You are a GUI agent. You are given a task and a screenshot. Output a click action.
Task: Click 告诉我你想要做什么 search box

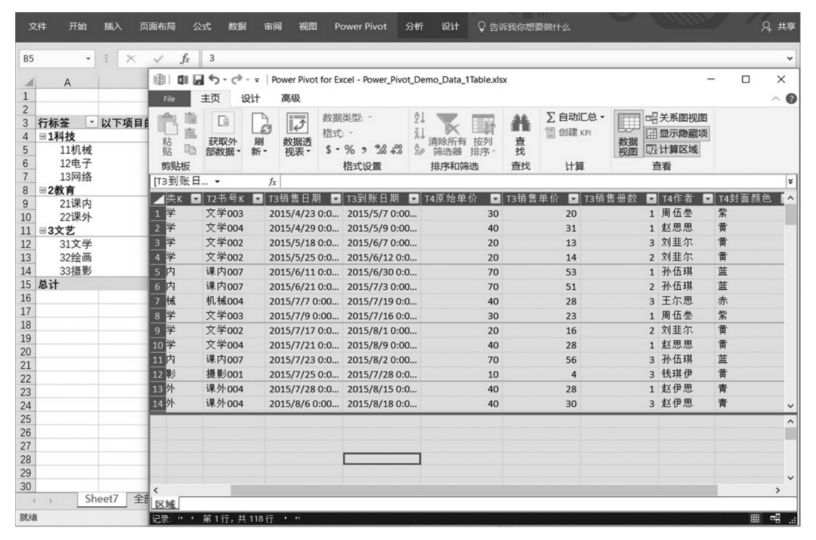click(524, 27)
